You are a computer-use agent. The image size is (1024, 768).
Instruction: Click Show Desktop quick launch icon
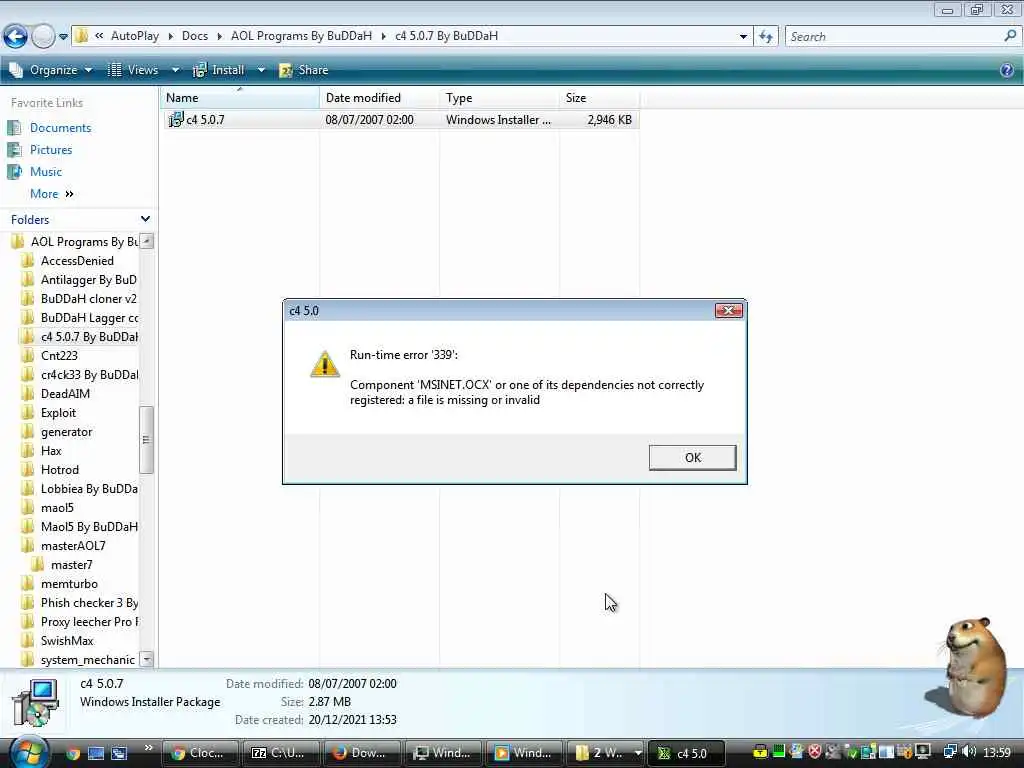pyautogui.click(x=96, y=754)
